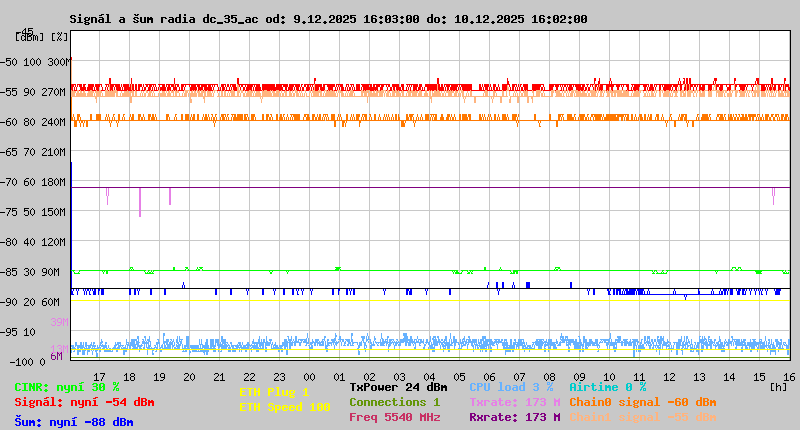This screenshot has height=430, width=800.
Task: Click hour label '19' on time axis
Action: (159, 377)
